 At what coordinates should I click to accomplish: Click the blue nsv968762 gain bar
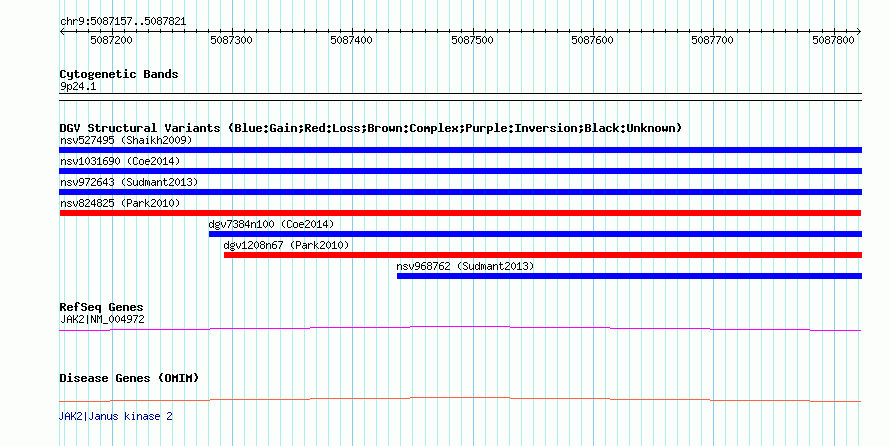(629, 276)
